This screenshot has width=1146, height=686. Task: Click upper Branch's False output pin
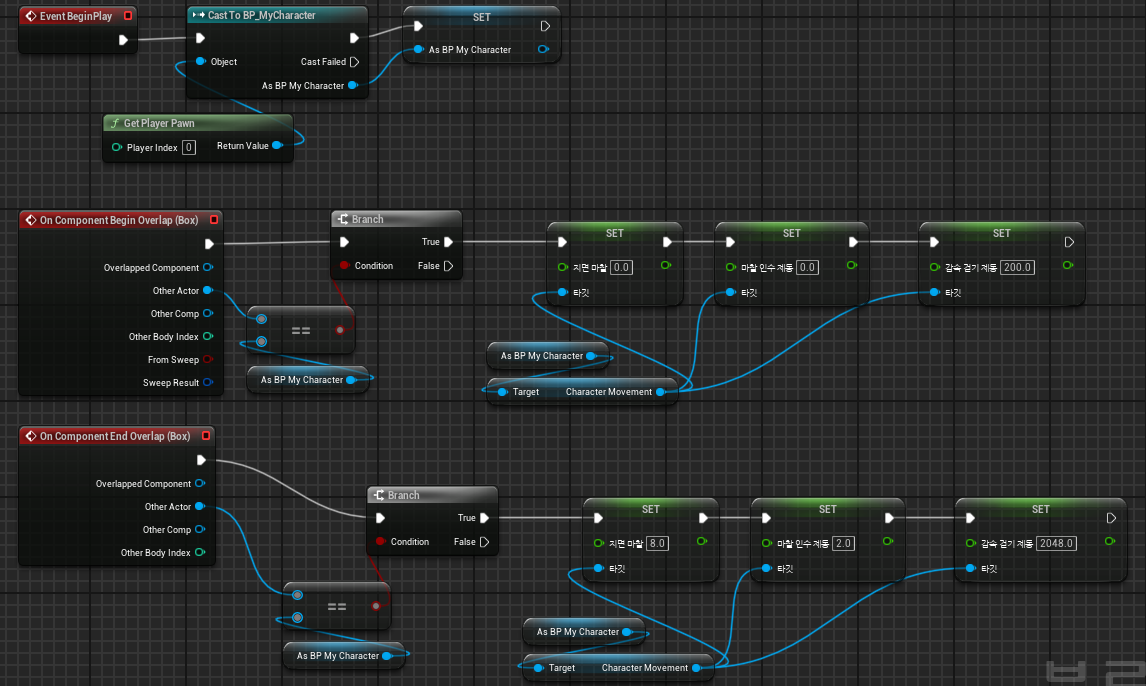[449, 266]
